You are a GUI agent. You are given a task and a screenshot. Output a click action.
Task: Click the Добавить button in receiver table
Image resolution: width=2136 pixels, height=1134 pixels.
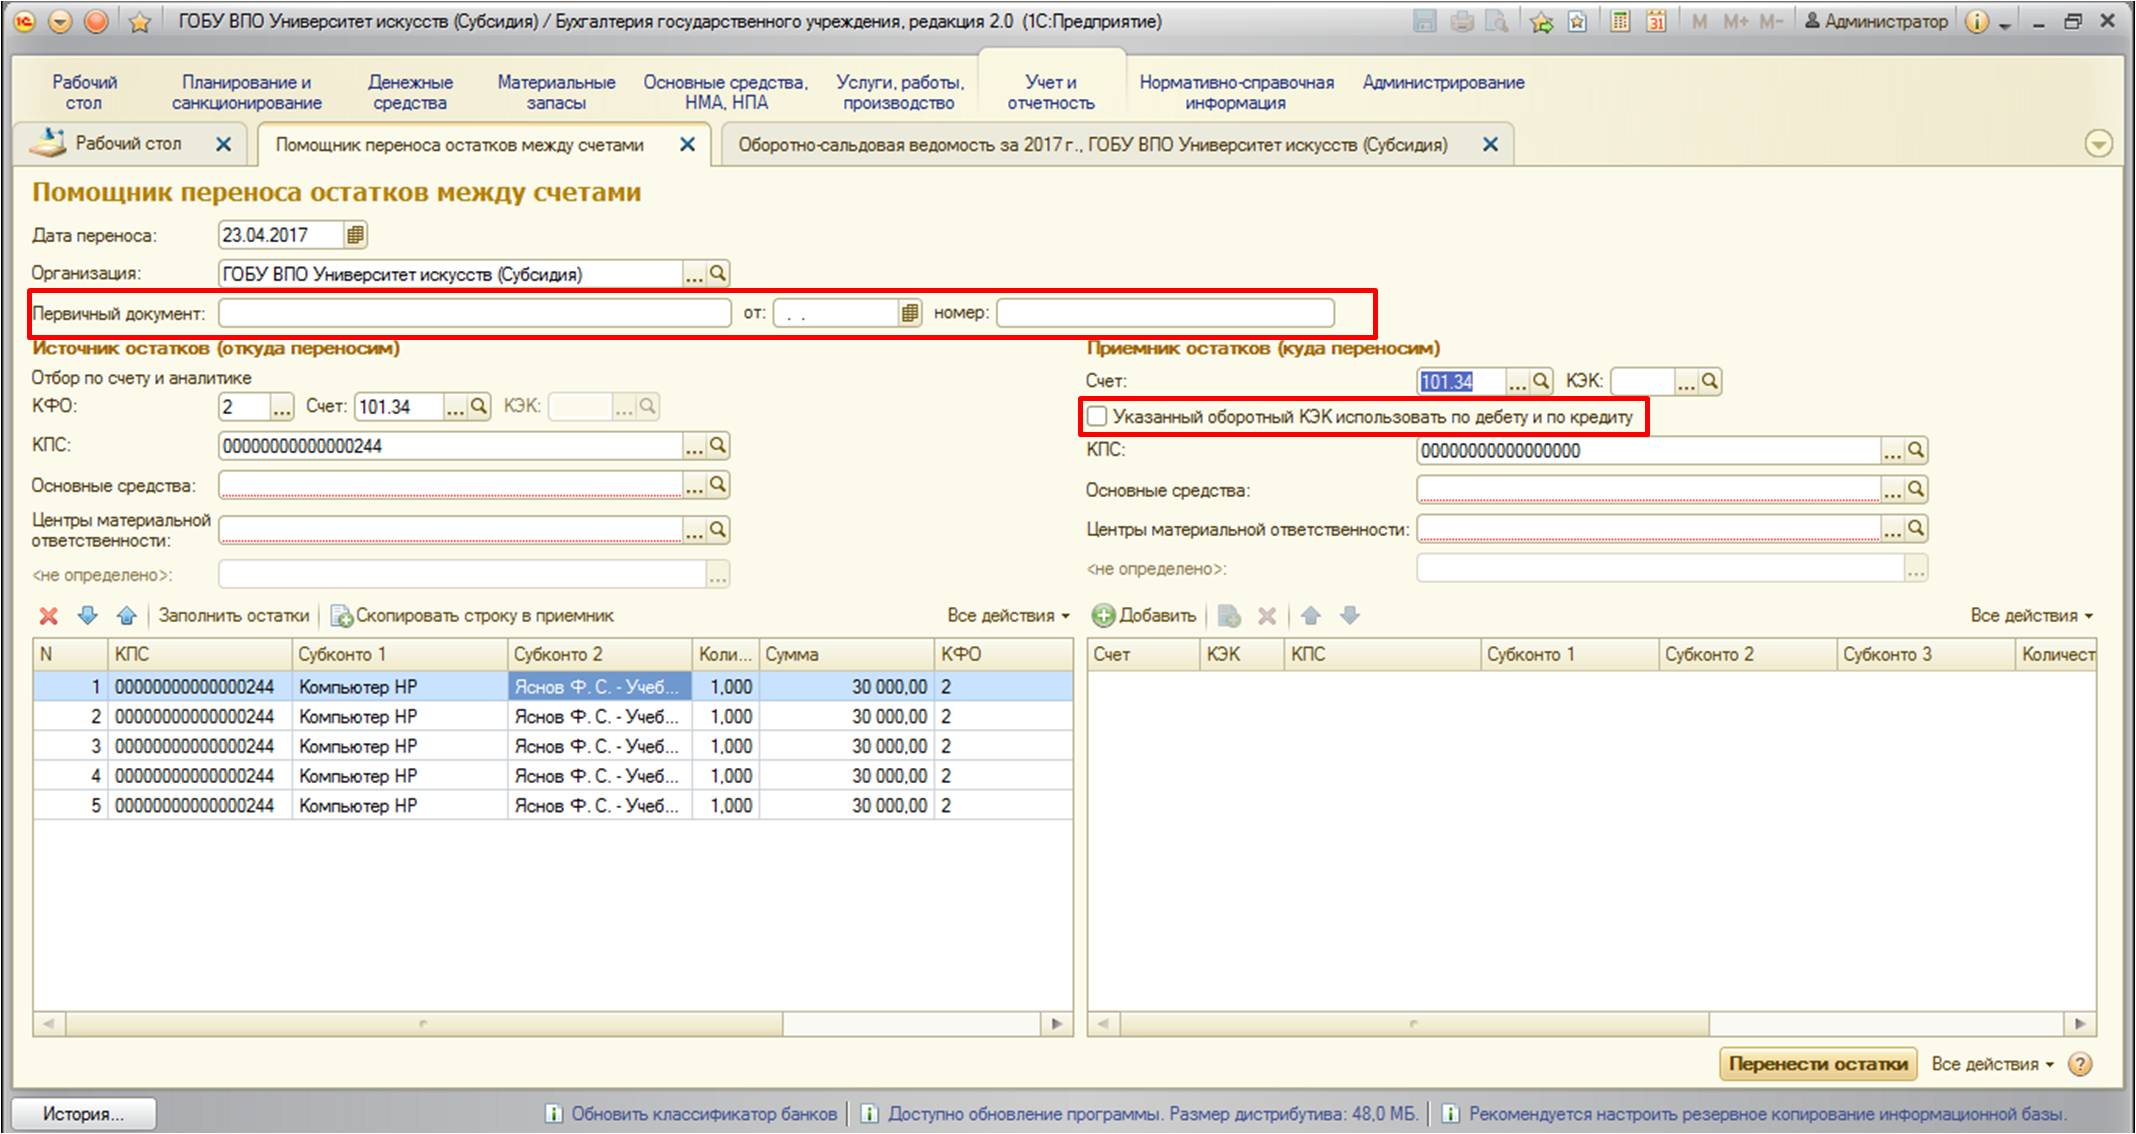click(1144, 616)
